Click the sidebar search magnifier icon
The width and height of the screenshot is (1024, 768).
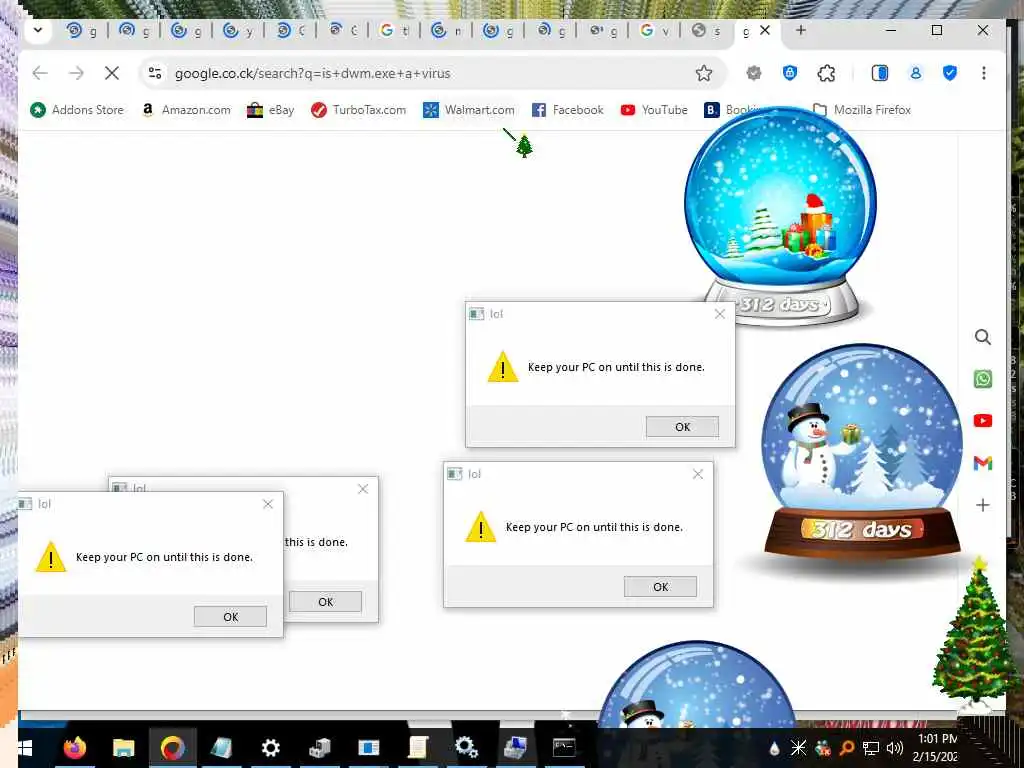pyautogui.click(x=982, y=337)
